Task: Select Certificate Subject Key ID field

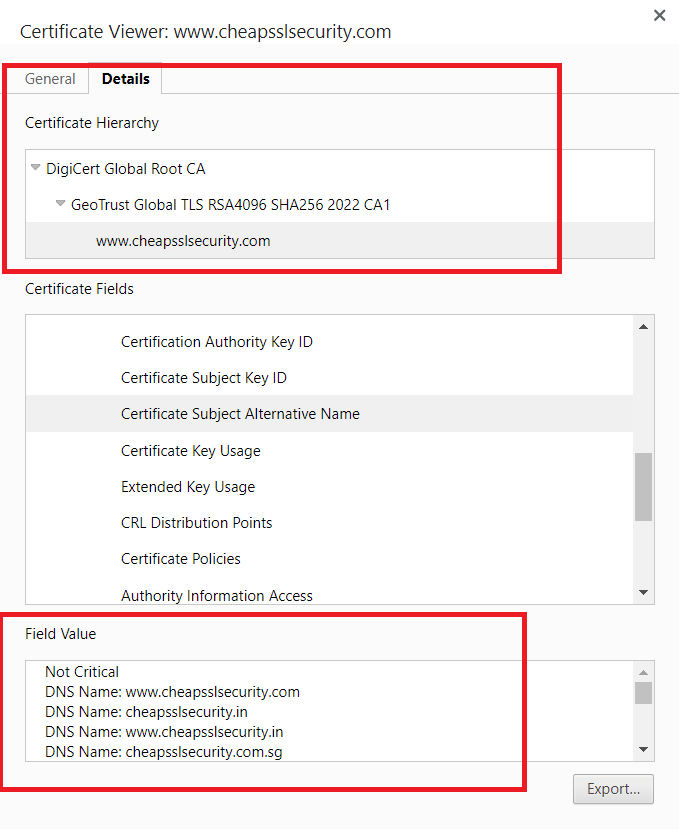Action: click(329, 378)
